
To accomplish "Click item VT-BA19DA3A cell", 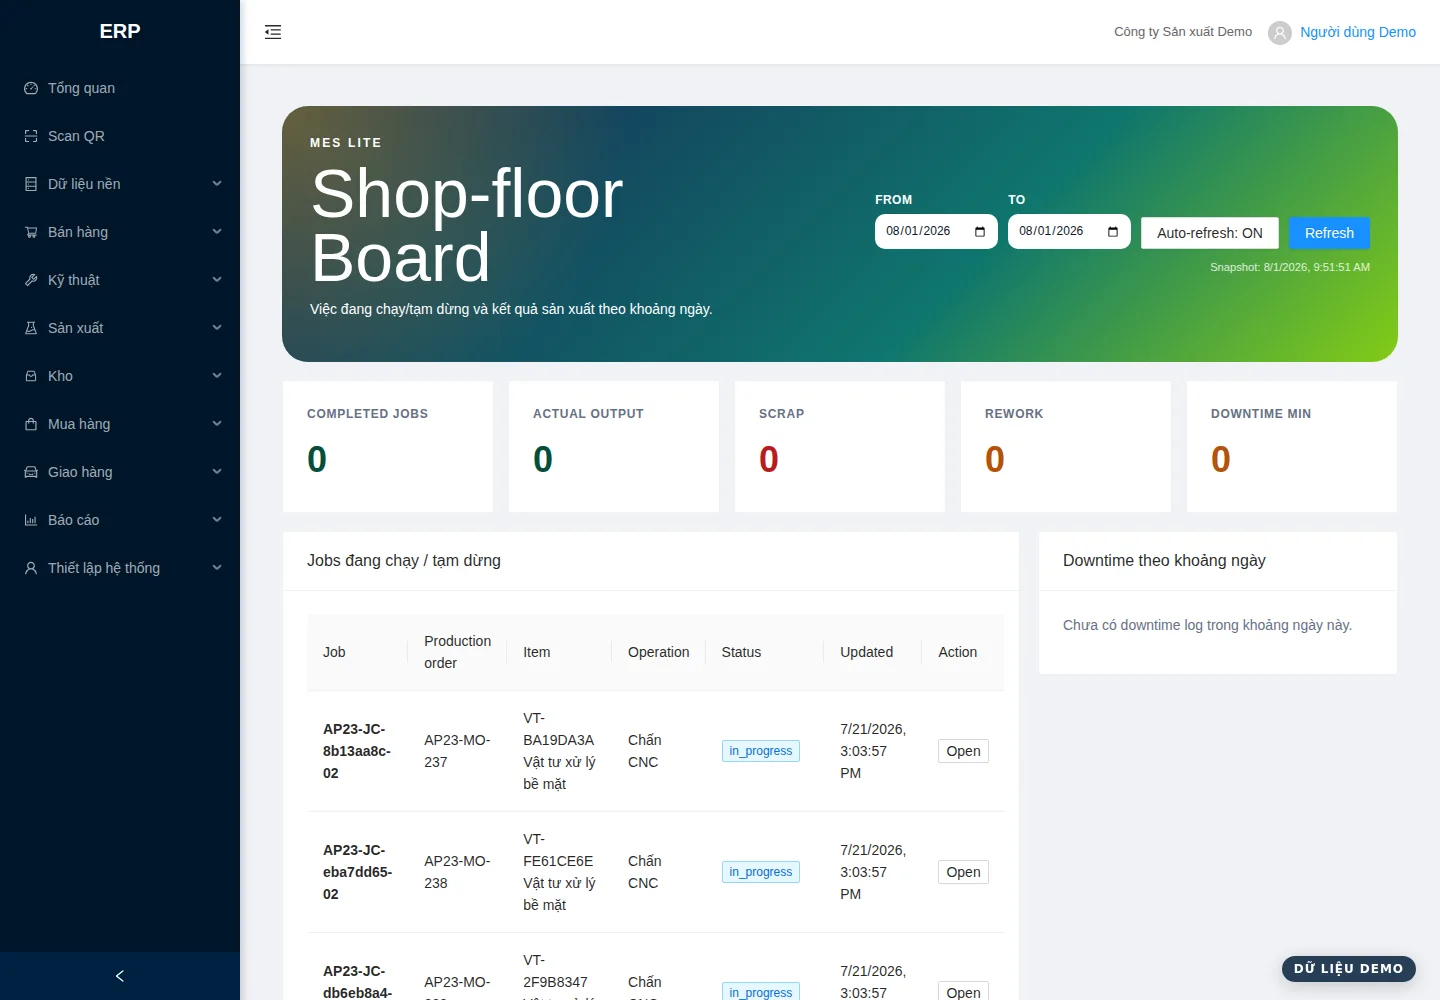I will (559, 751).
